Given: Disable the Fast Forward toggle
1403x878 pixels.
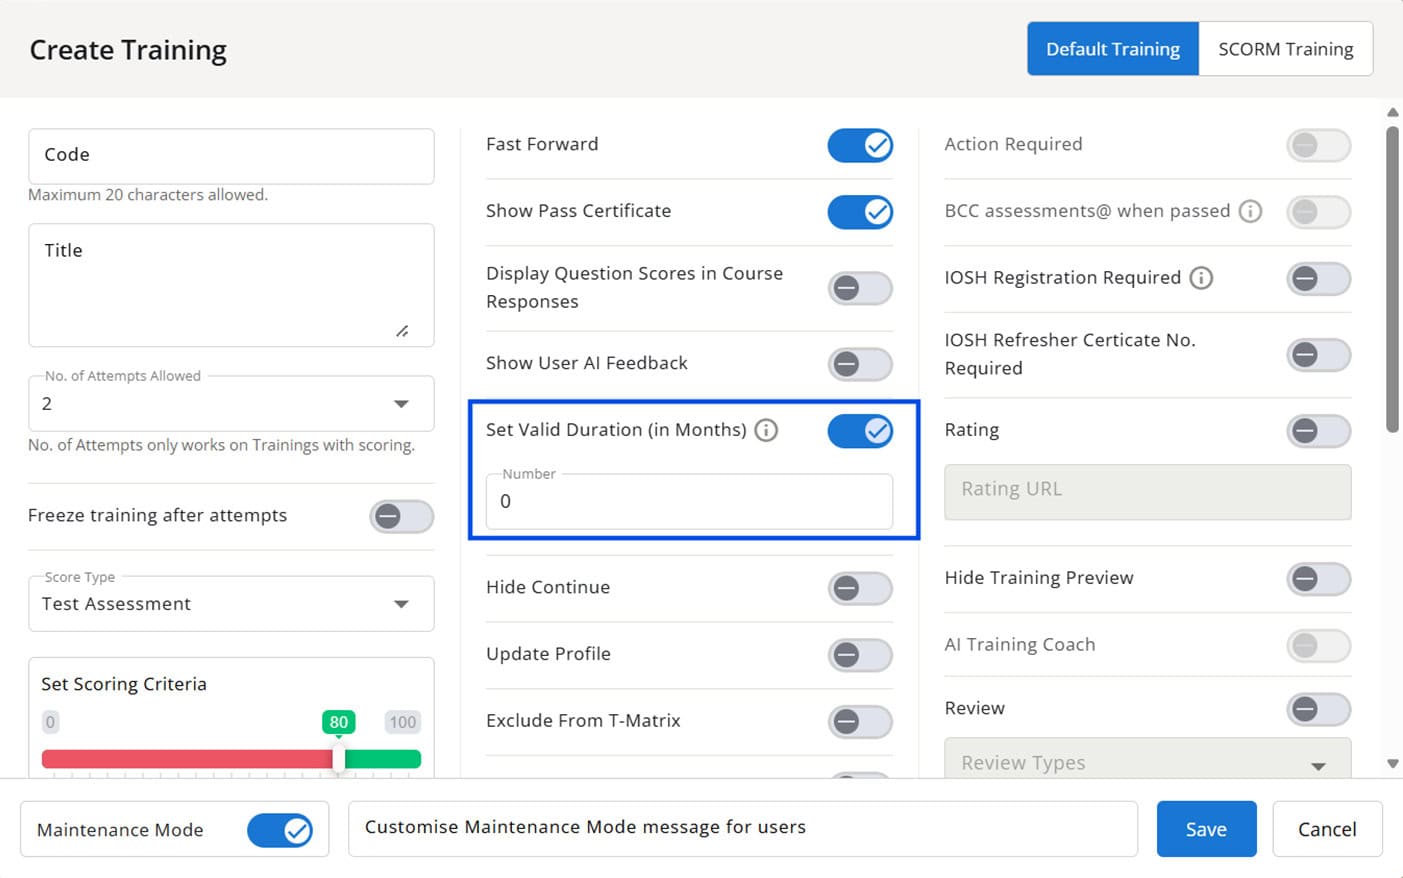Looking at the screenshot, I should point(860,145).
